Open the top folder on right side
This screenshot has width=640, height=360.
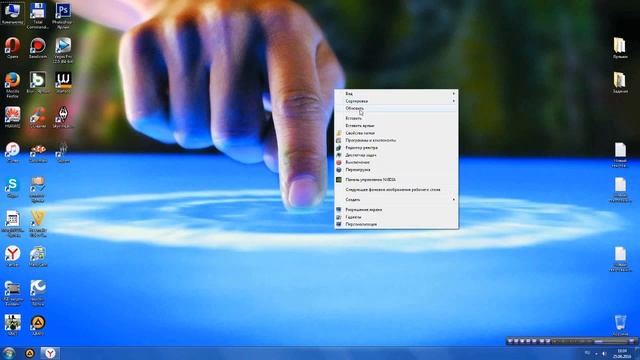pos(620,48)
